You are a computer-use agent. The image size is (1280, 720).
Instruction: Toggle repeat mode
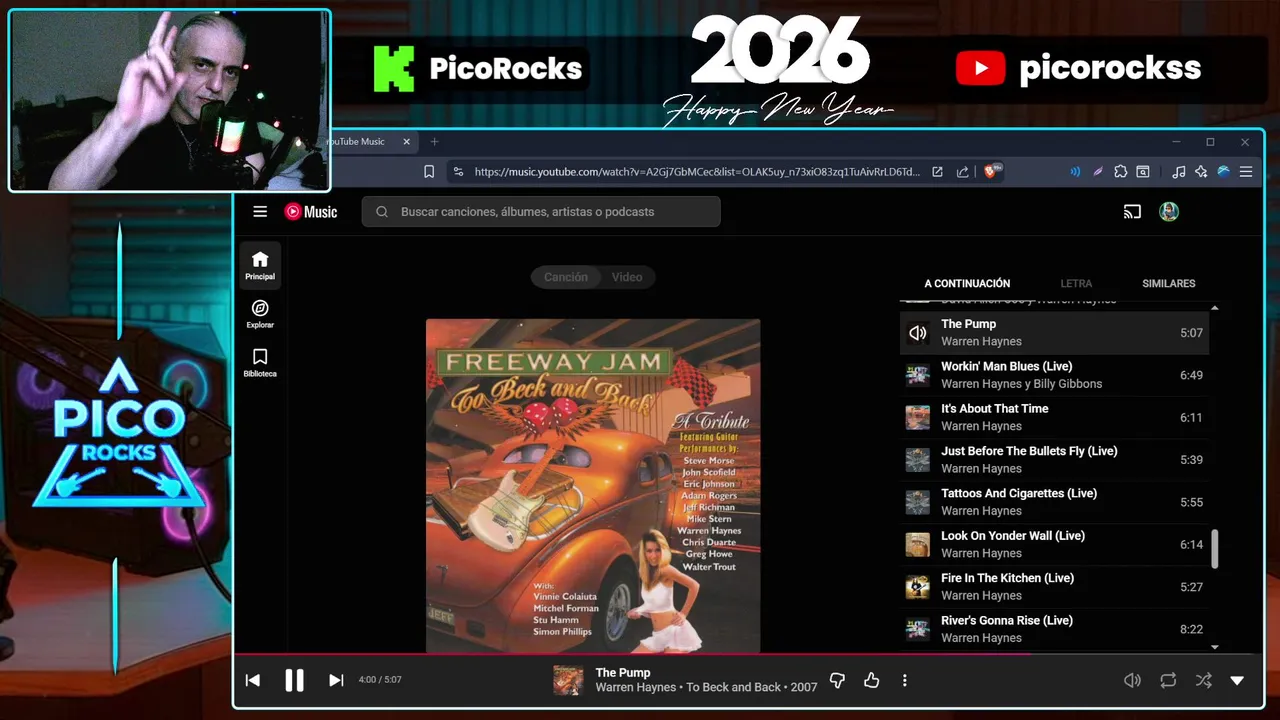pyautogui.click(x=1168, y=680)
